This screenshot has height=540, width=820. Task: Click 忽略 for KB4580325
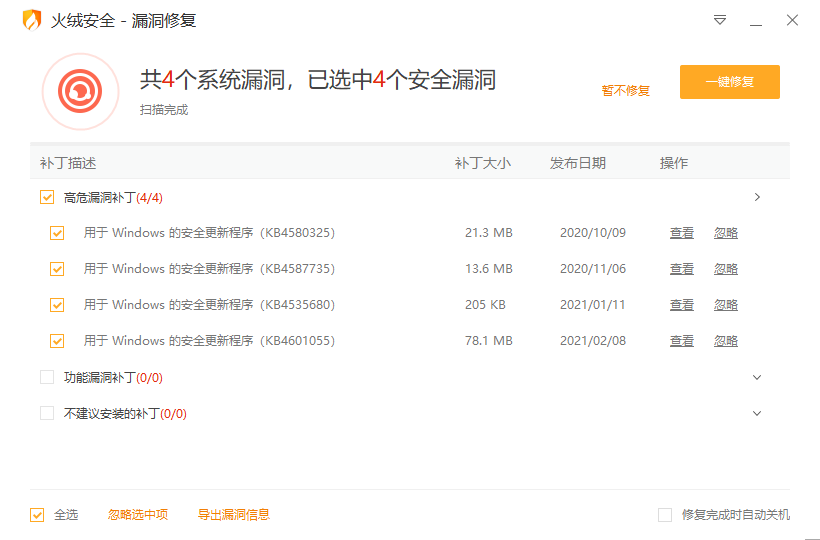pyautogui.click(x=726, y=233)
